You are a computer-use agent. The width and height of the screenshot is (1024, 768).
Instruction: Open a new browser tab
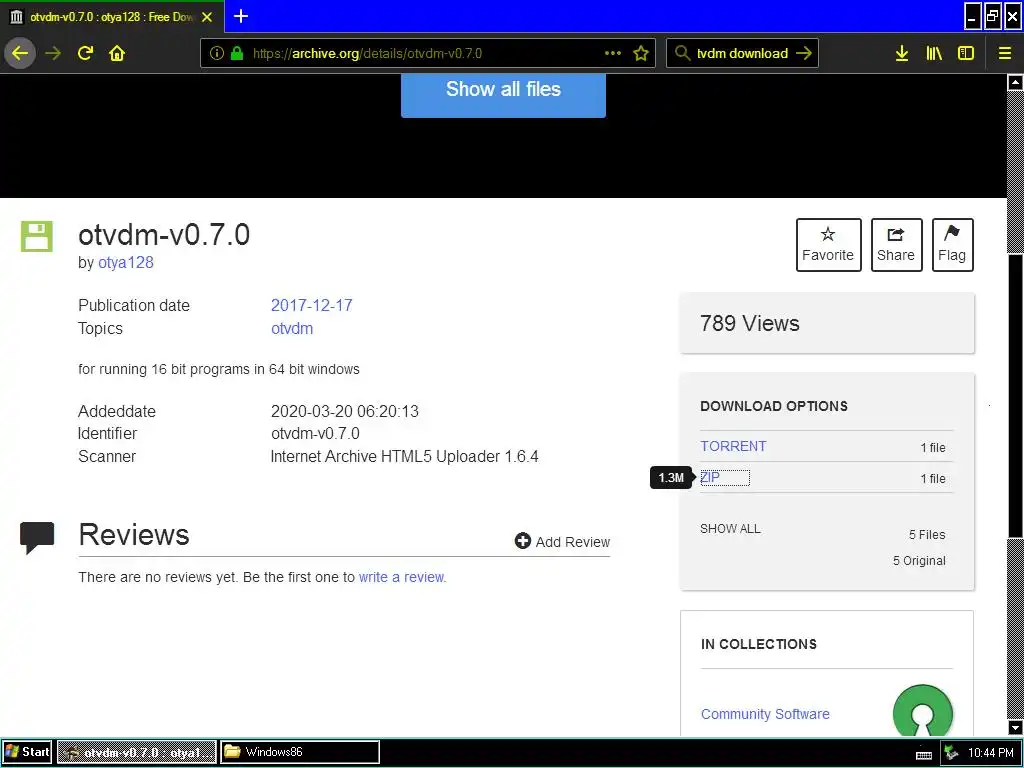click(x=241, y=16)
